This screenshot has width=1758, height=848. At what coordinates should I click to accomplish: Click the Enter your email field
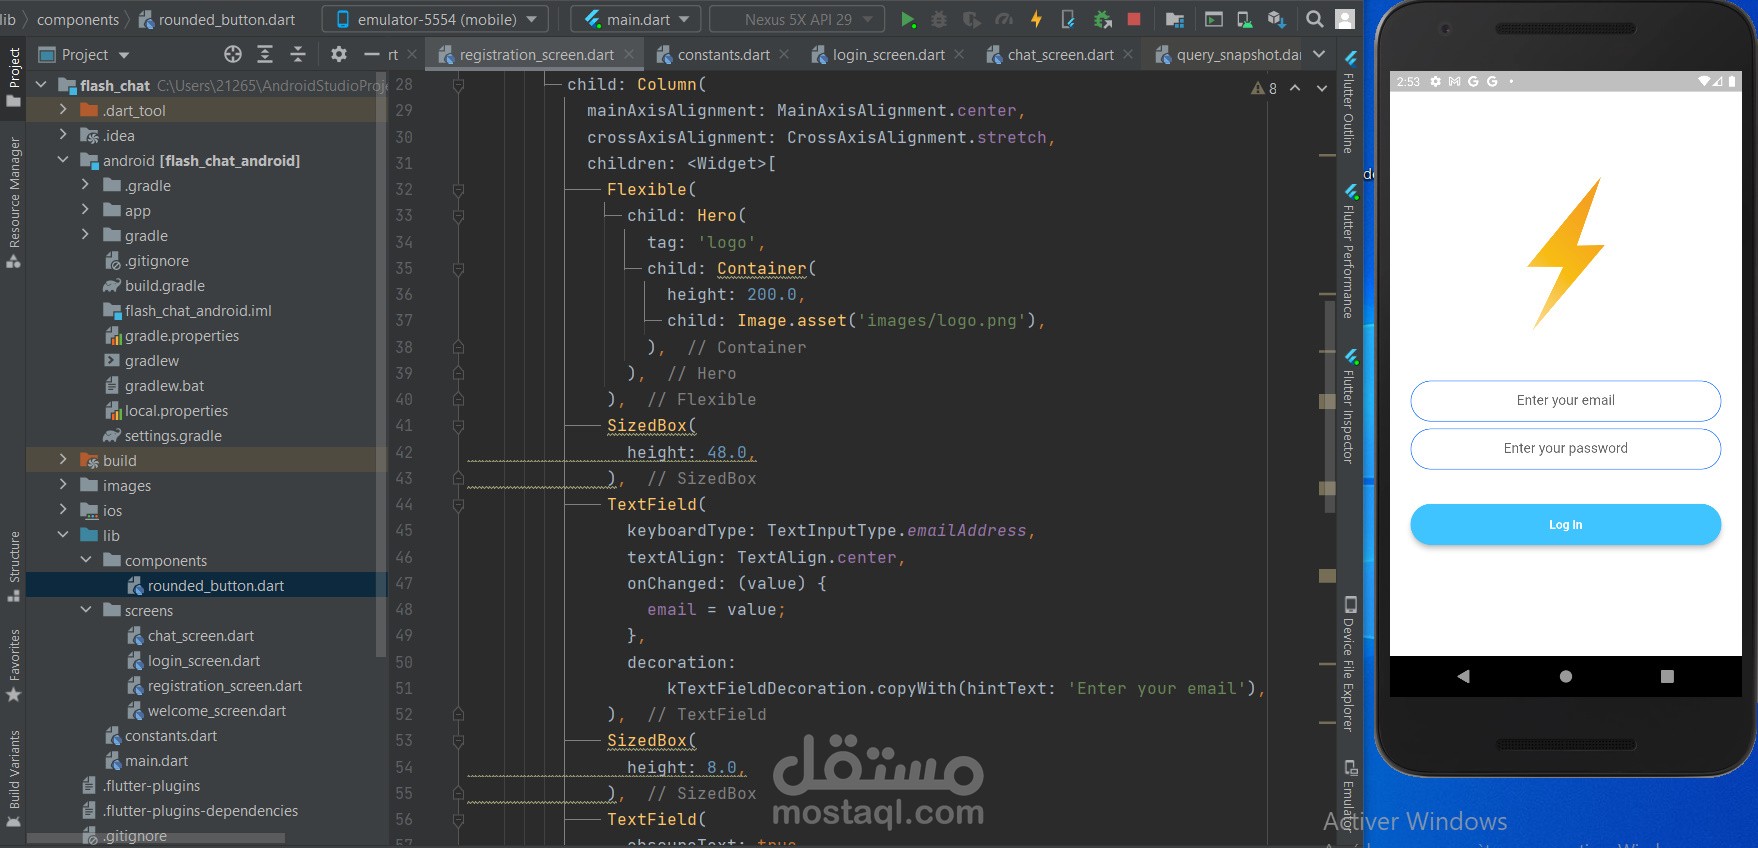pyautogui.click(x=1565, y=400)
